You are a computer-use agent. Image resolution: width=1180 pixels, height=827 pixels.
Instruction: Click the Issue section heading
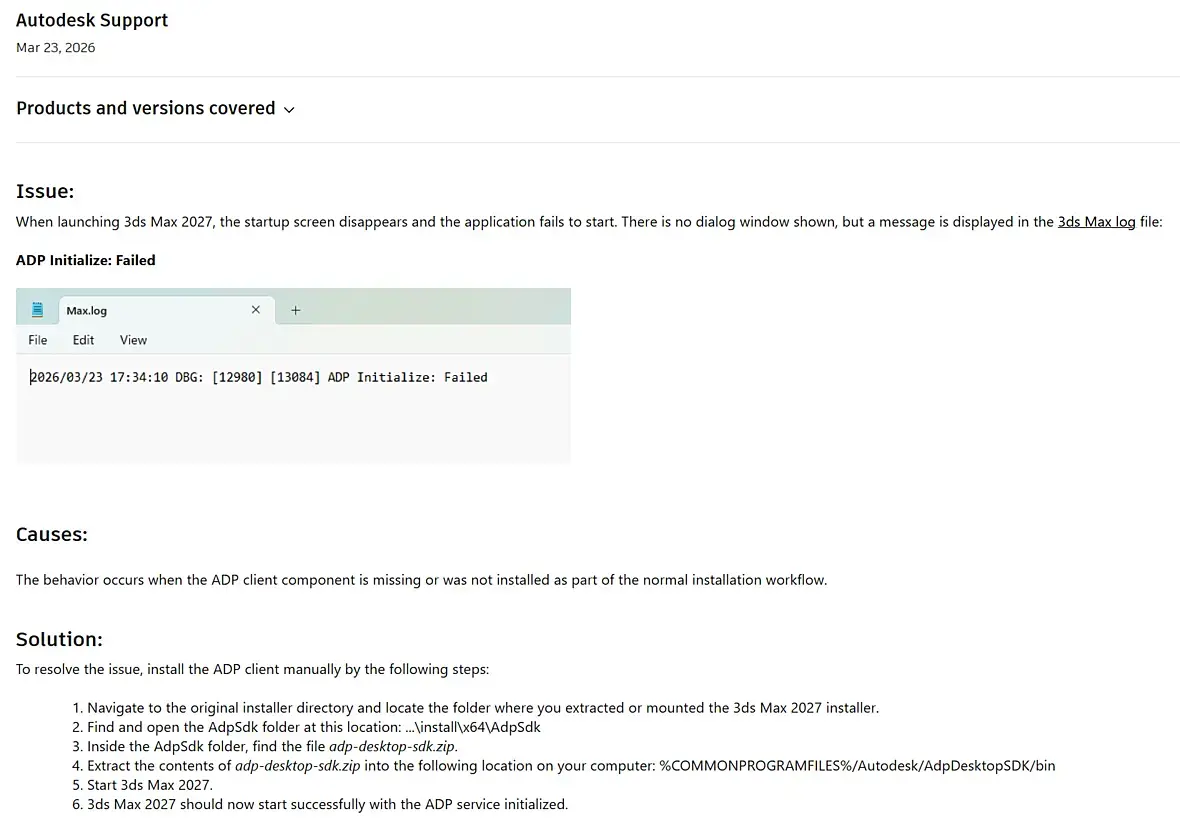click(x=45, y=191)
